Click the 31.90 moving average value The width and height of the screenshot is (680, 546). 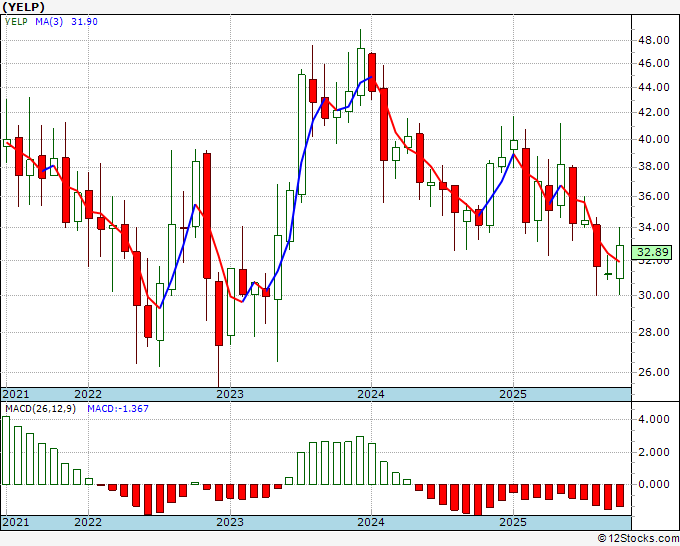pyautogui.click(x=85, y=22)
